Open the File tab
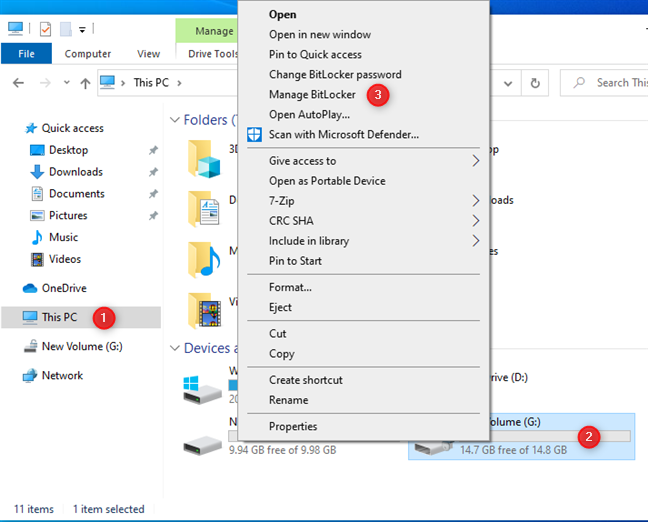The height and width of the screenshot is (522, 648). coord(26,54)
